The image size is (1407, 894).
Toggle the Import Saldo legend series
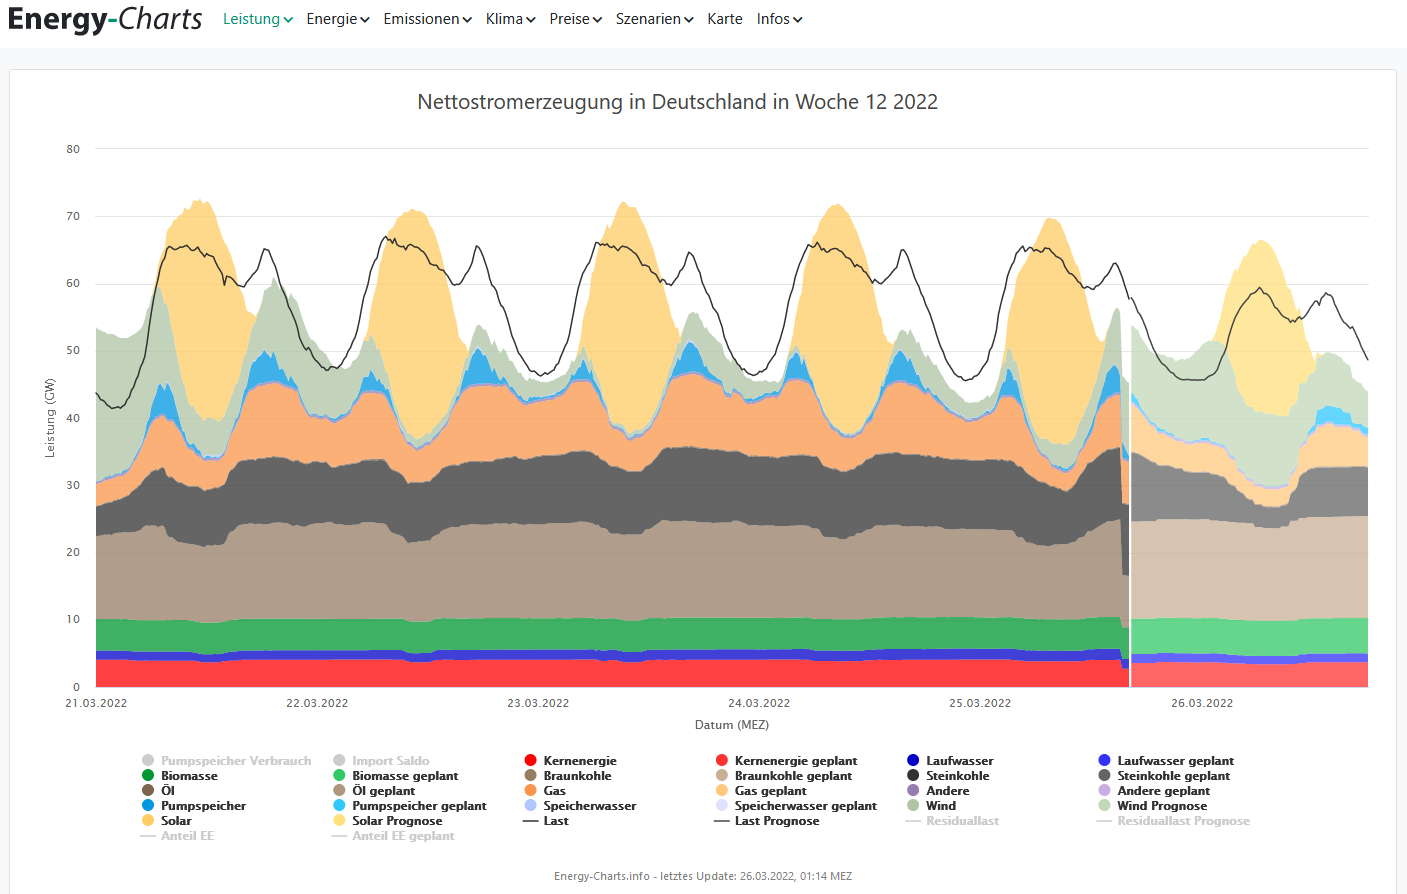[x=381, y=761]
